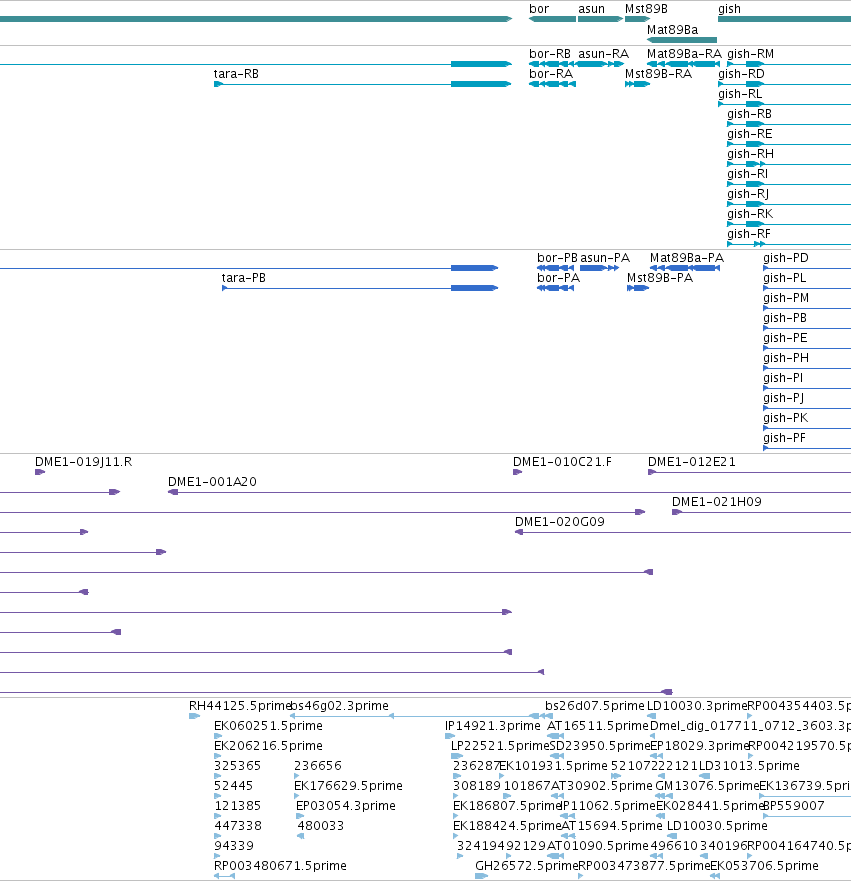Click the gish-RL transcript label

[740, 94]
